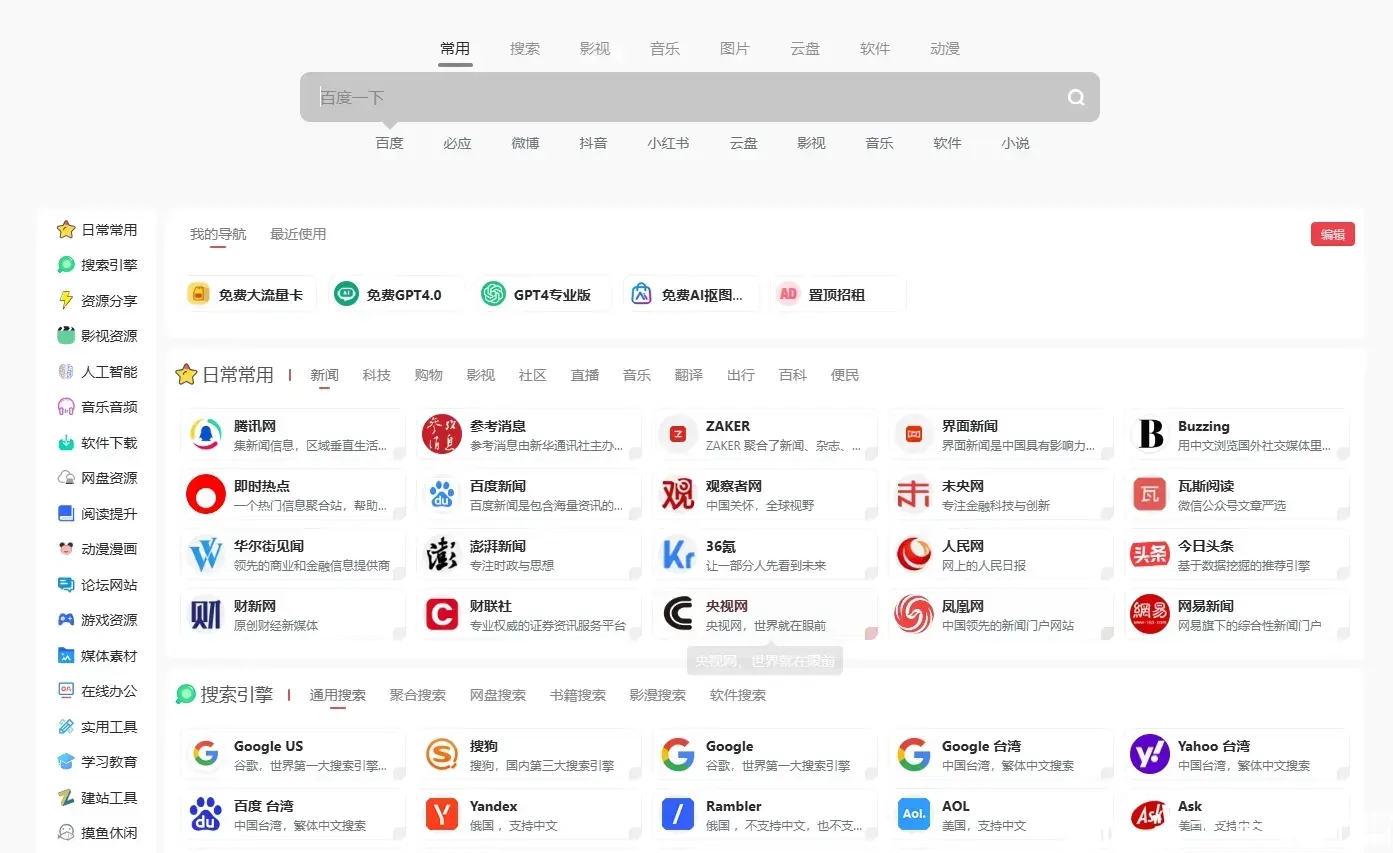Click the Buzzing B logo icon
1393x853 pixels.
pos(1150,435)
